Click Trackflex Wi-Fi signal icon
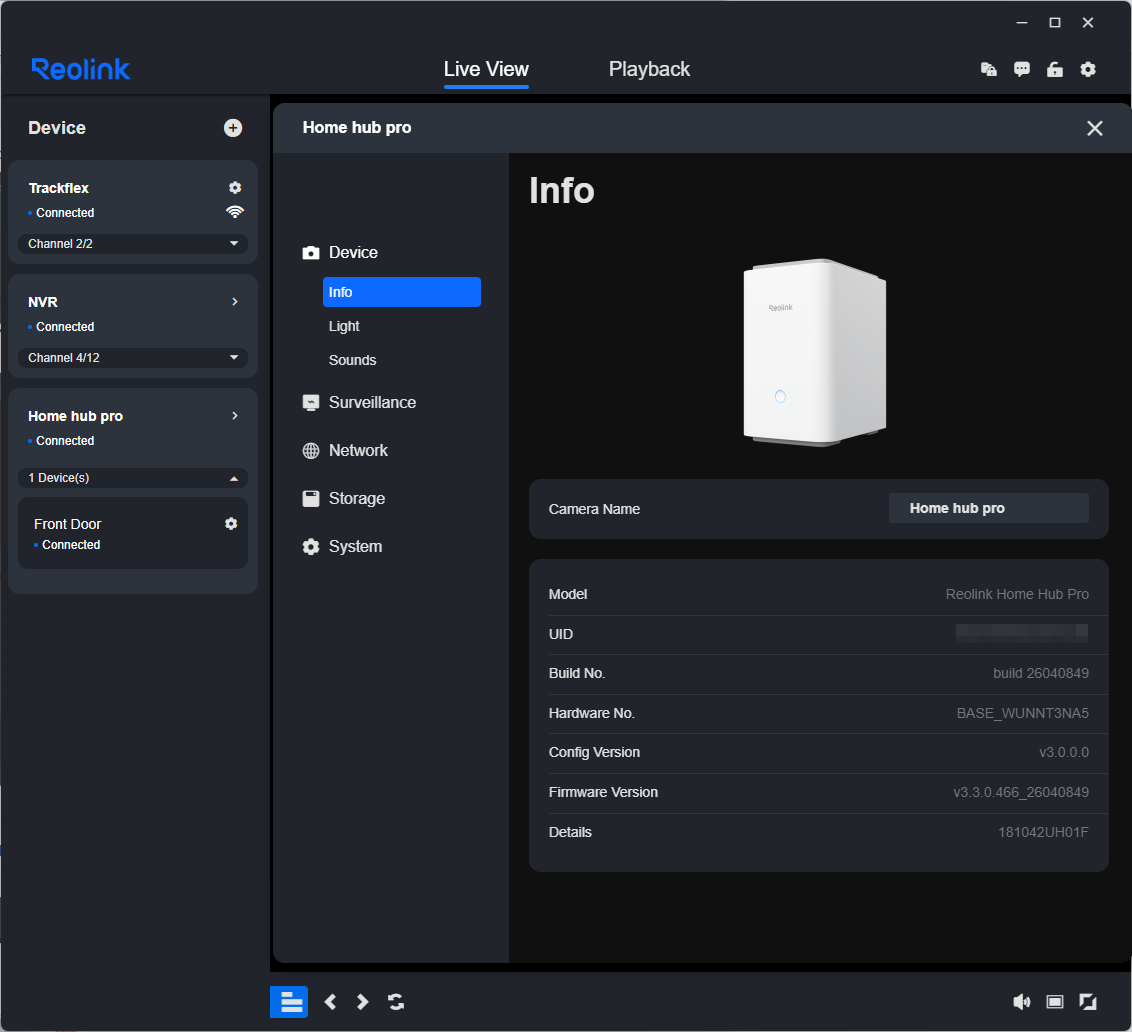The width and height of the screenshot is (1132, 1032). 235,212
